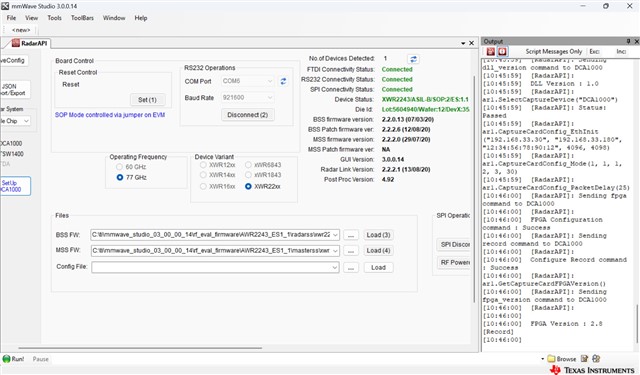Open the script list arrow beside Browse

point(542,359)
